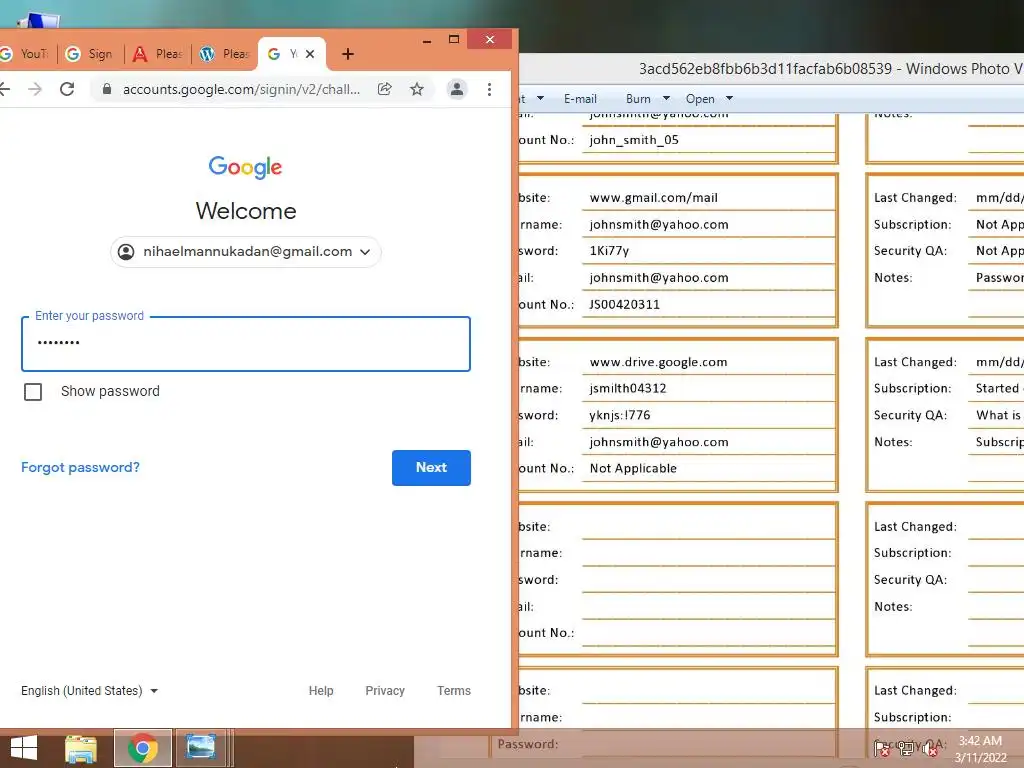Click the Google logo
The width and height of the screenshot is (1024, 768).
coord(246,167)
